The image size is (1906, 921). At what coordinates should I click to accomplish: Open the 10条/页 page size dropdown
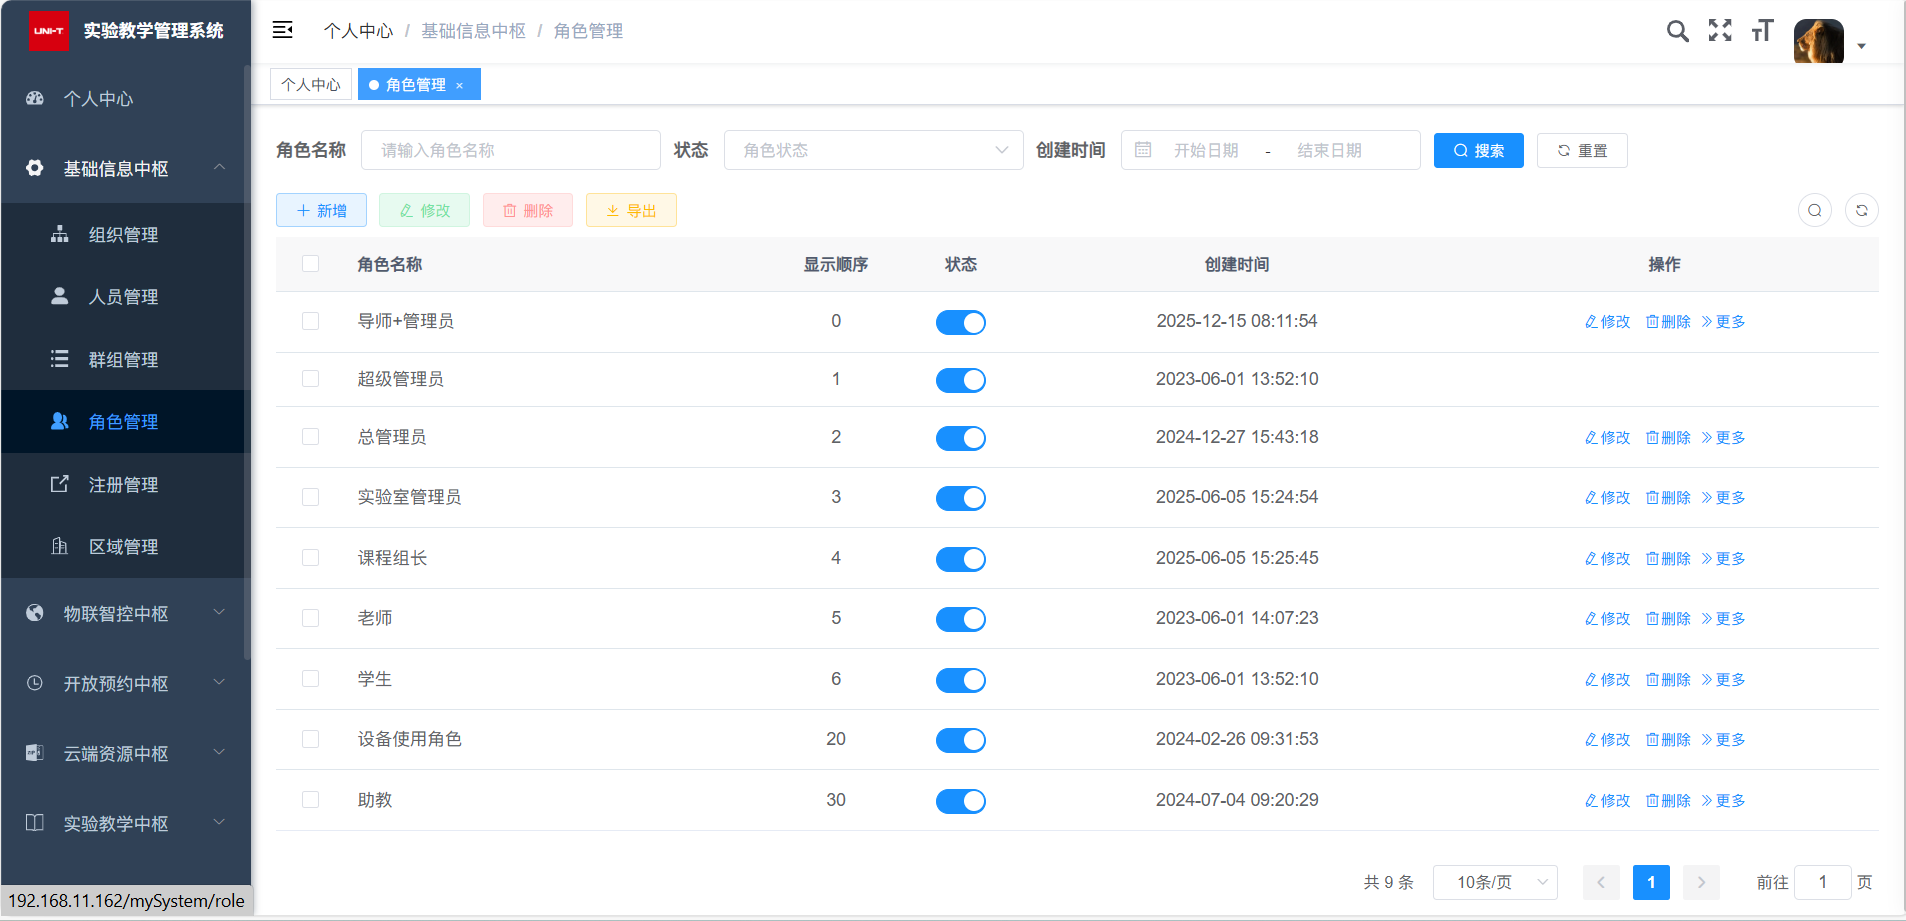(x=1495, y=882)
